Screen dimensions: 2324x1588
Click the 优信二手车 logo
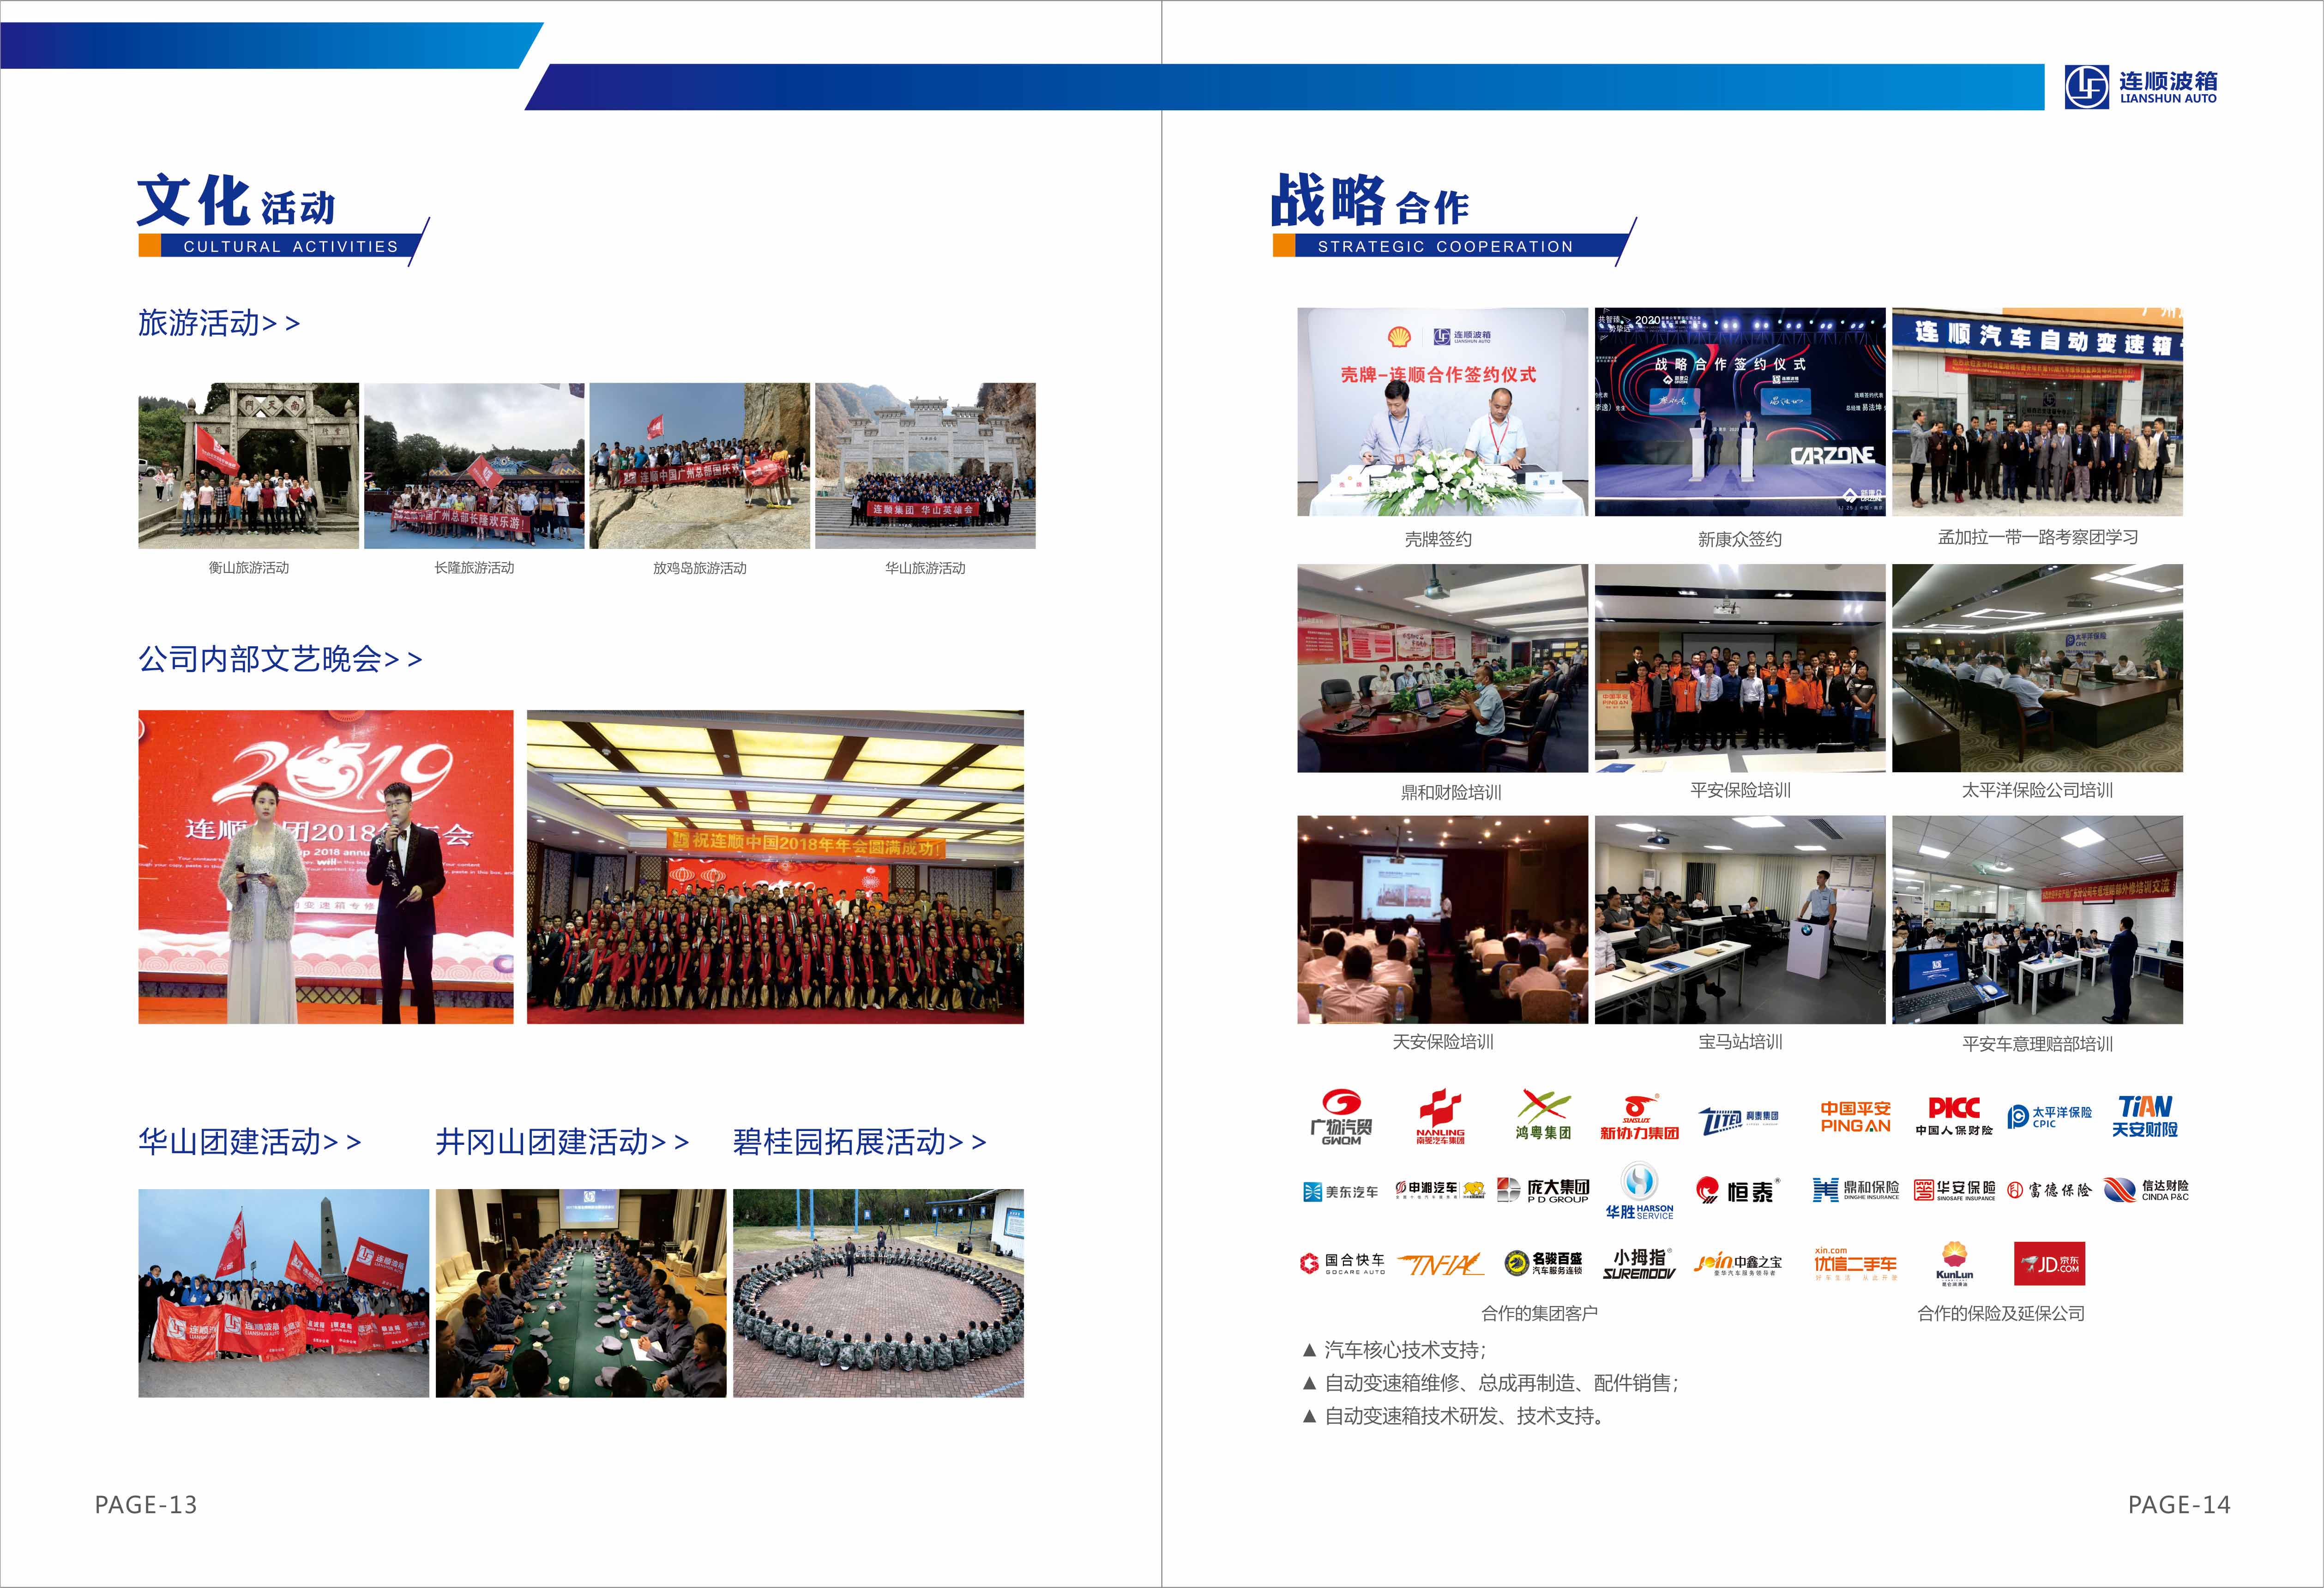pyautogui.click(x=1855, y=1264)
